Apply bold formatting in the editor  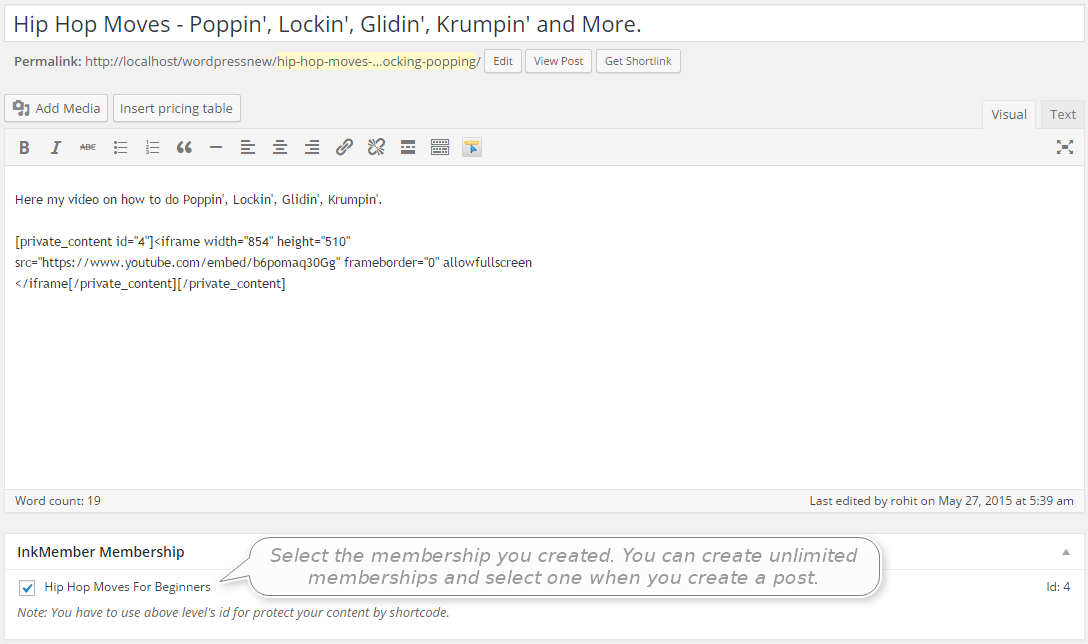coord(24,147)
